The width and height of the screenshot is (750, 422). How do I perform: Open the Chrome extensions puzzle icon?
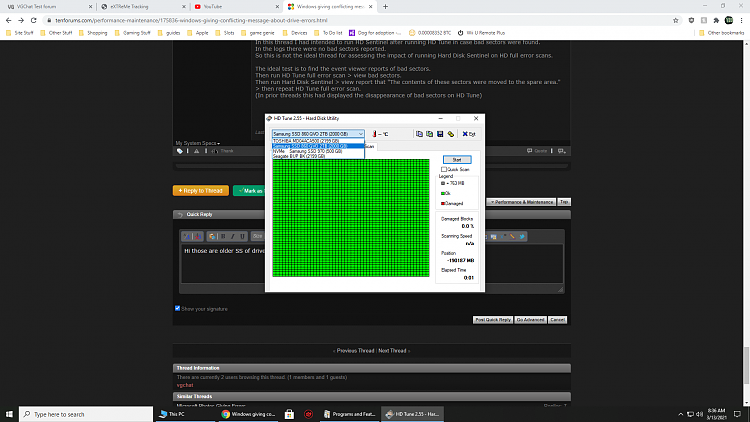[716, 21]
